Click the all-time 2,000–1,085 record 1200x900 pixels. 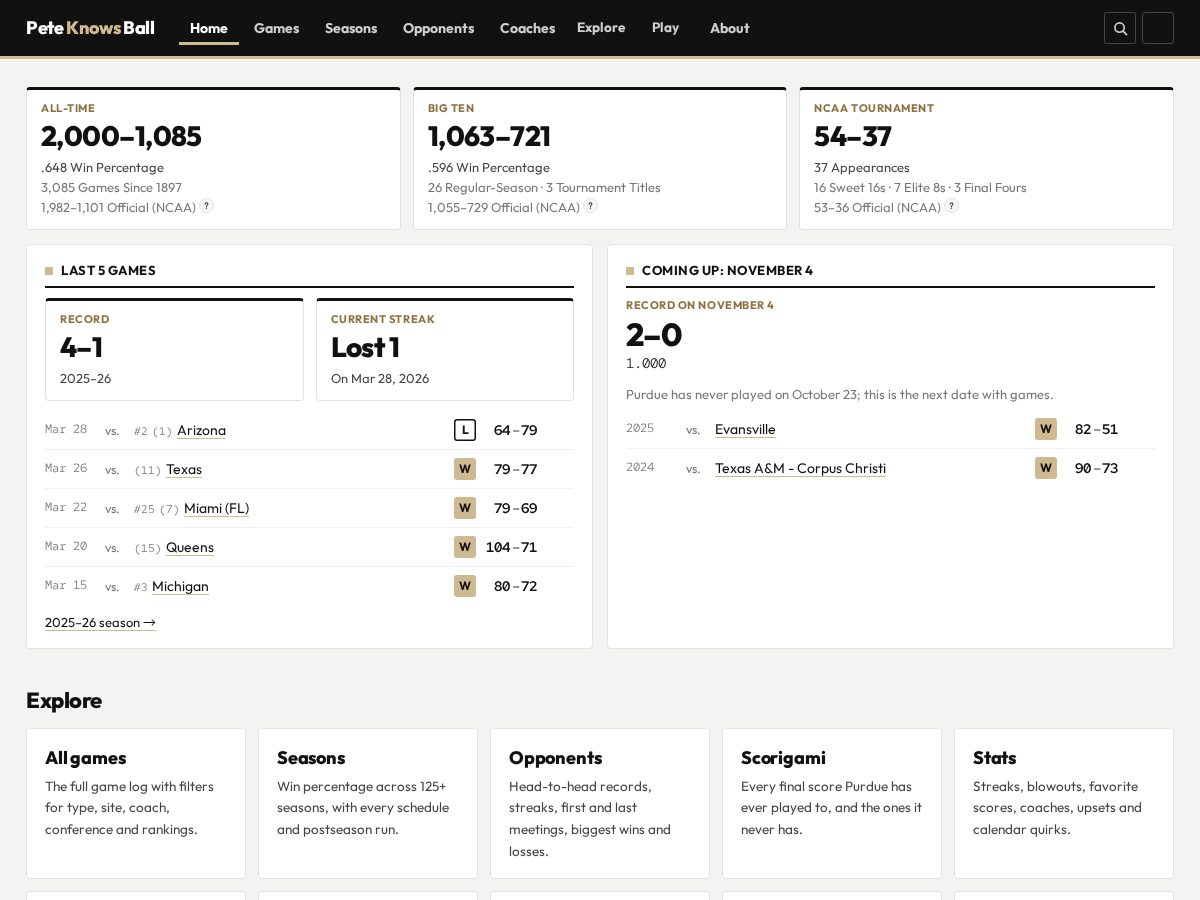tap(121, 136)
